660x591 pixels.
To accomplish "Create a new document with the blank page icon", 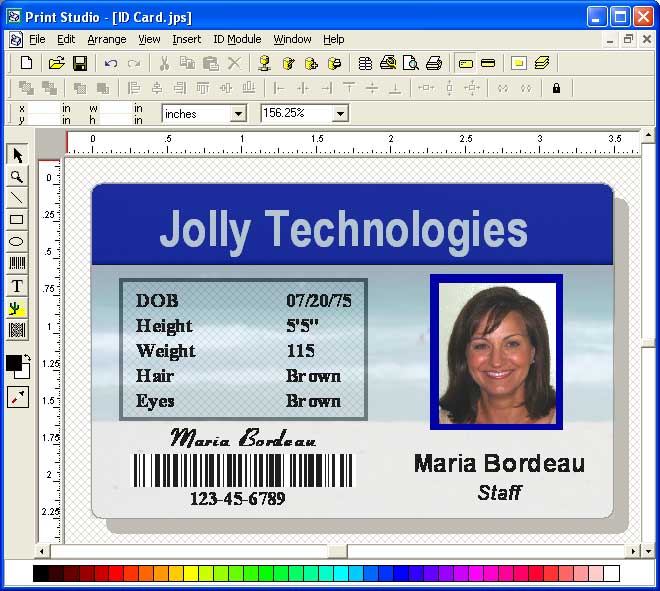I will point(27,63).
